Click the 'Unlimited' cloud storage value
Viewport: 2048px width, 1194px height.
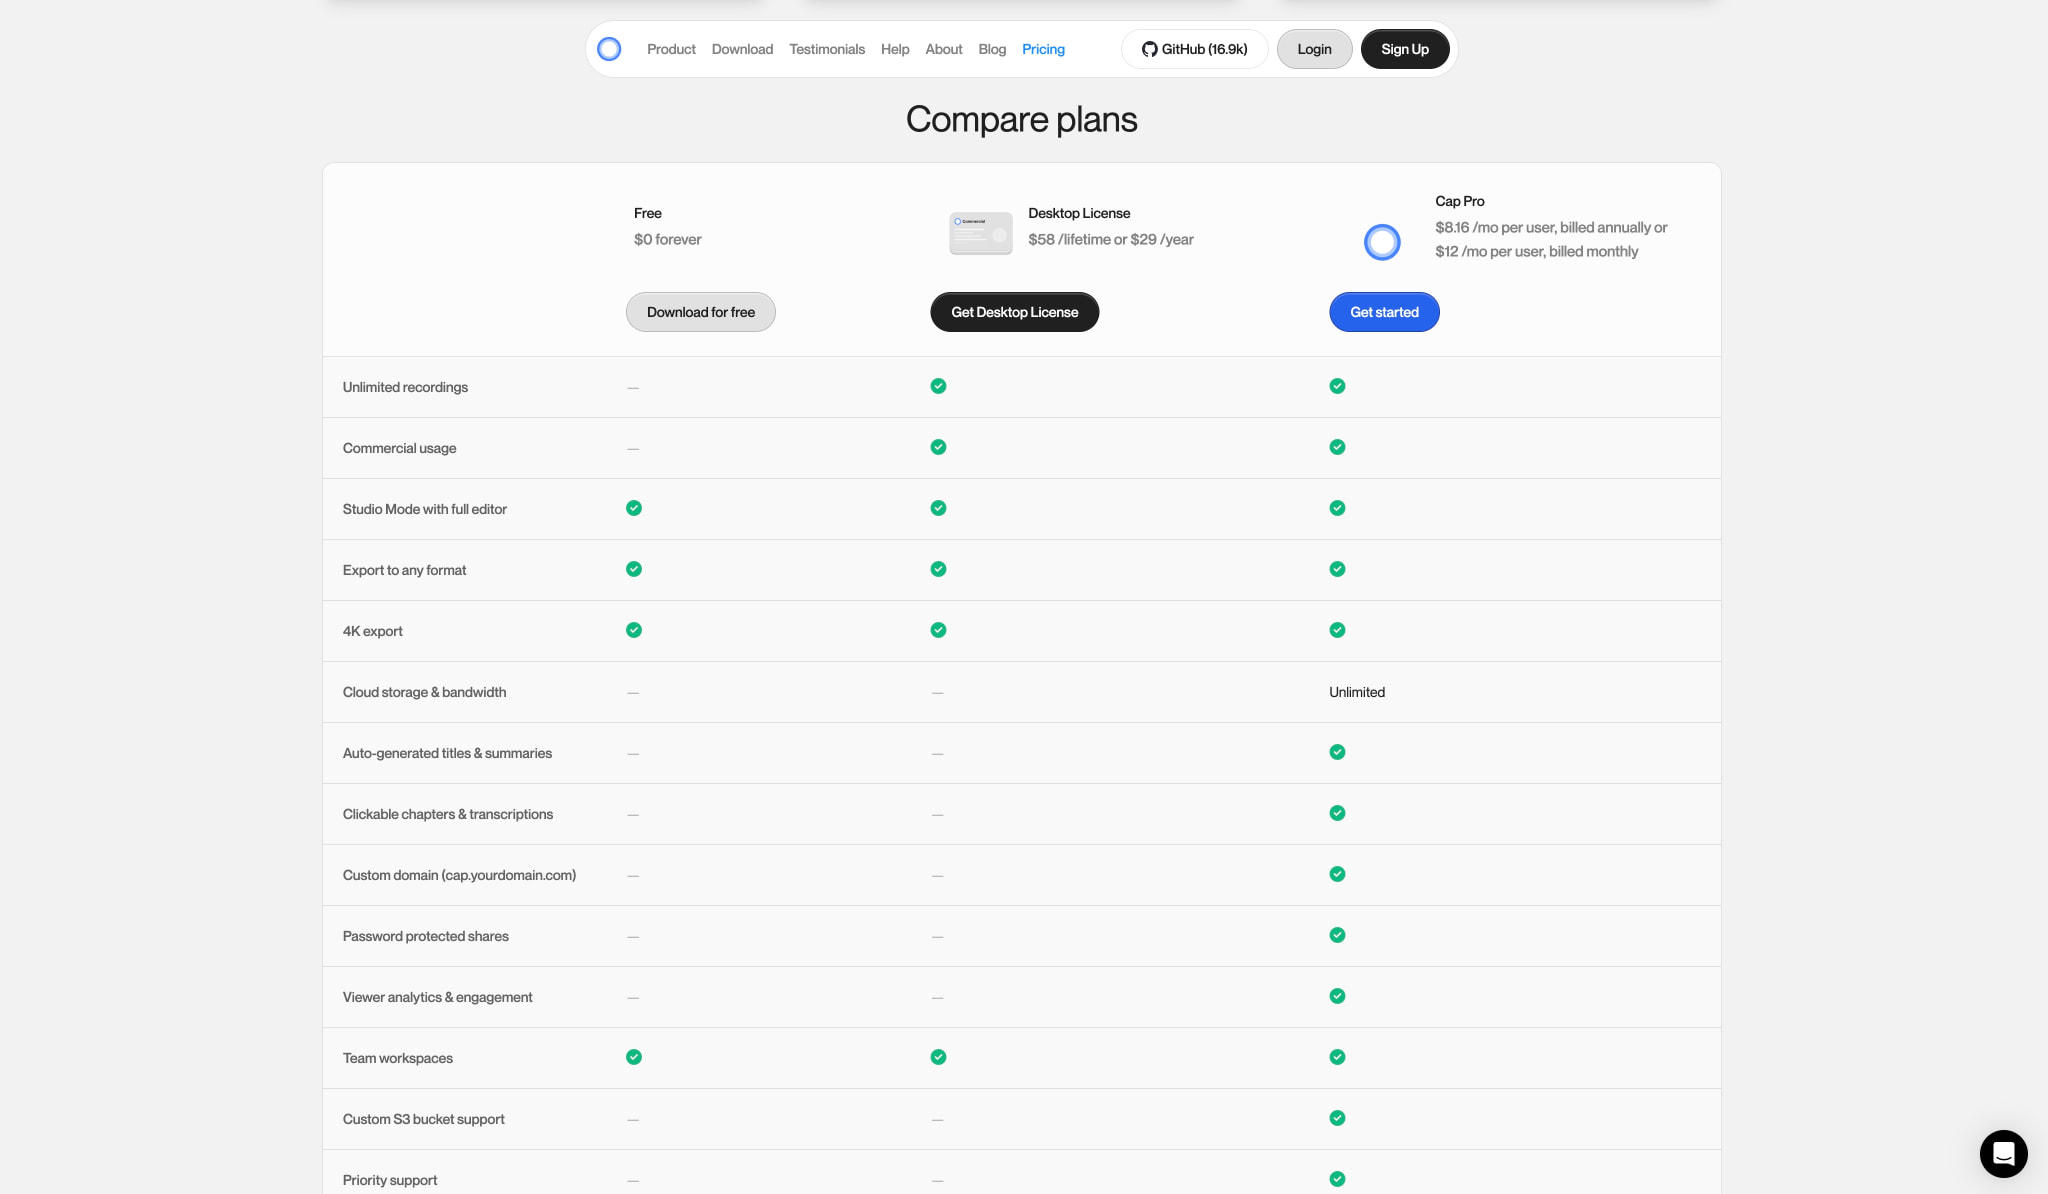[x=1357, y=692]
